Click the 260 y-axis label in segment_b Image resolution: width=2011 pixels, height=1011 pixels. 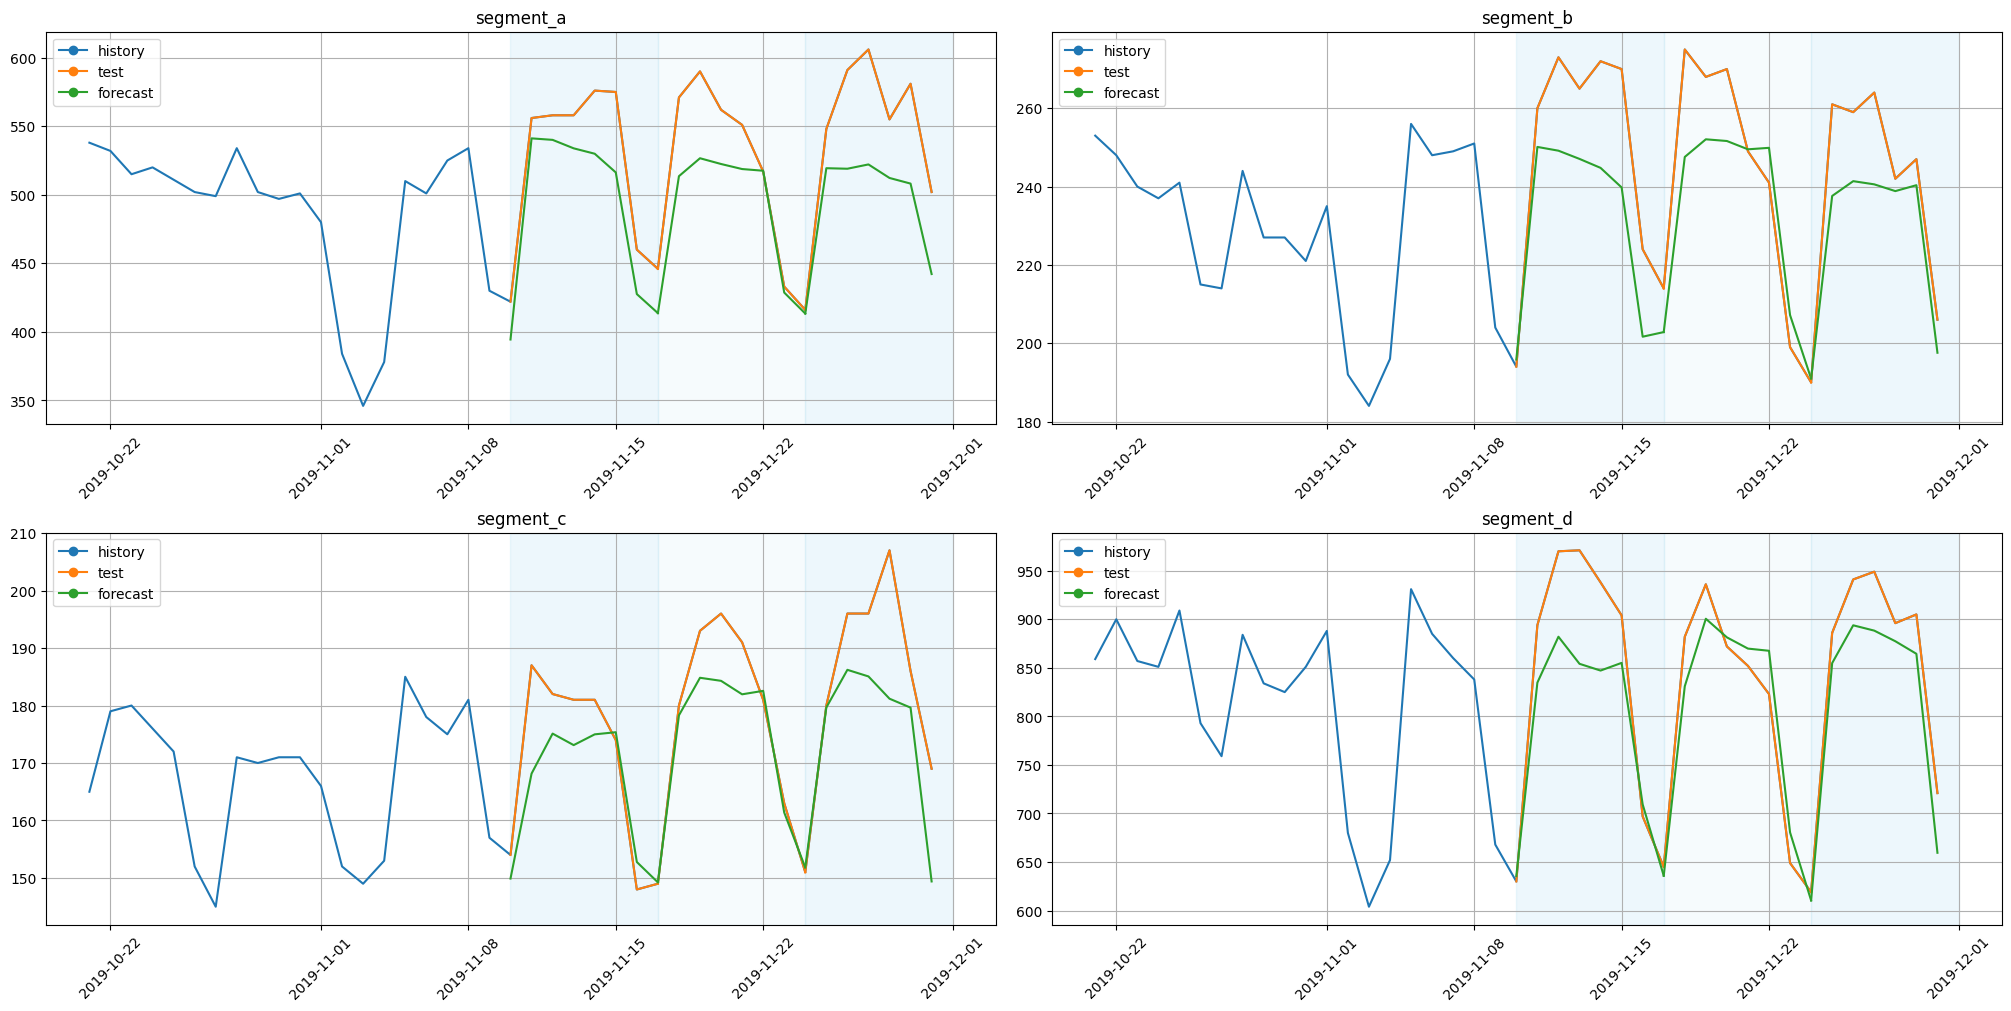coord(1032,109)
